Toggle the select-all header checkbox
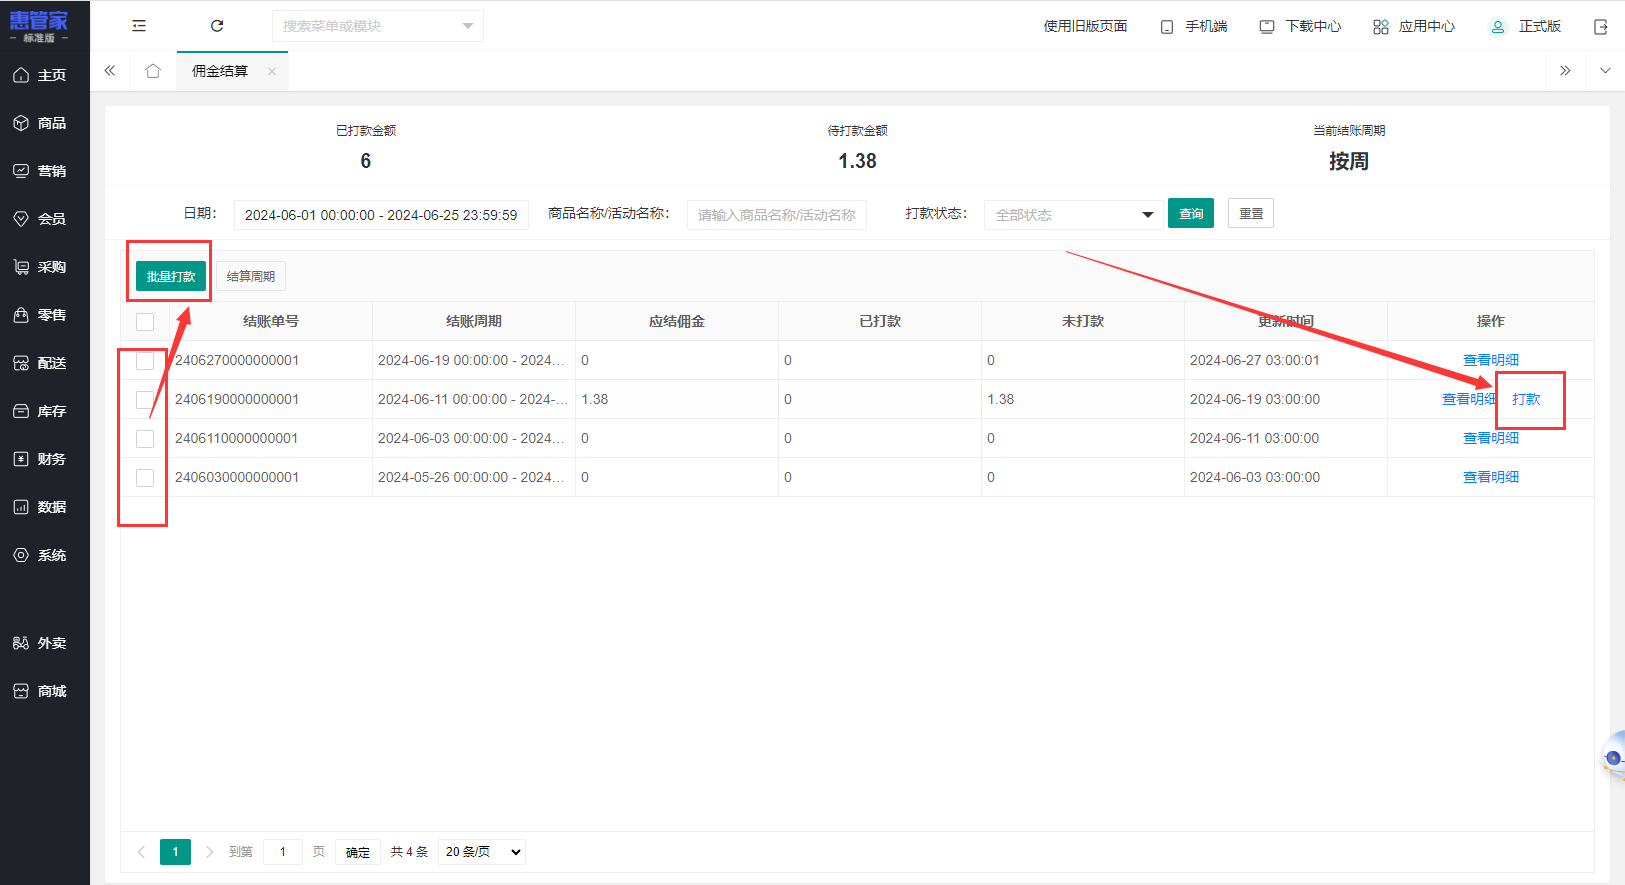The height and width of the screenshot is (885, 1625). coord(145,322)
